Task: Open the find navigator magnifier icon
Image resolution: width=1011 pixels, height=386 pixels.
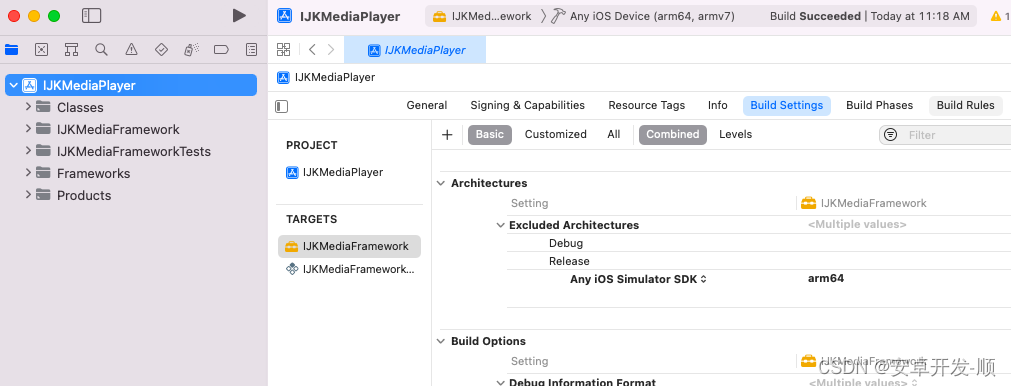Action: (x=101, y=50)
